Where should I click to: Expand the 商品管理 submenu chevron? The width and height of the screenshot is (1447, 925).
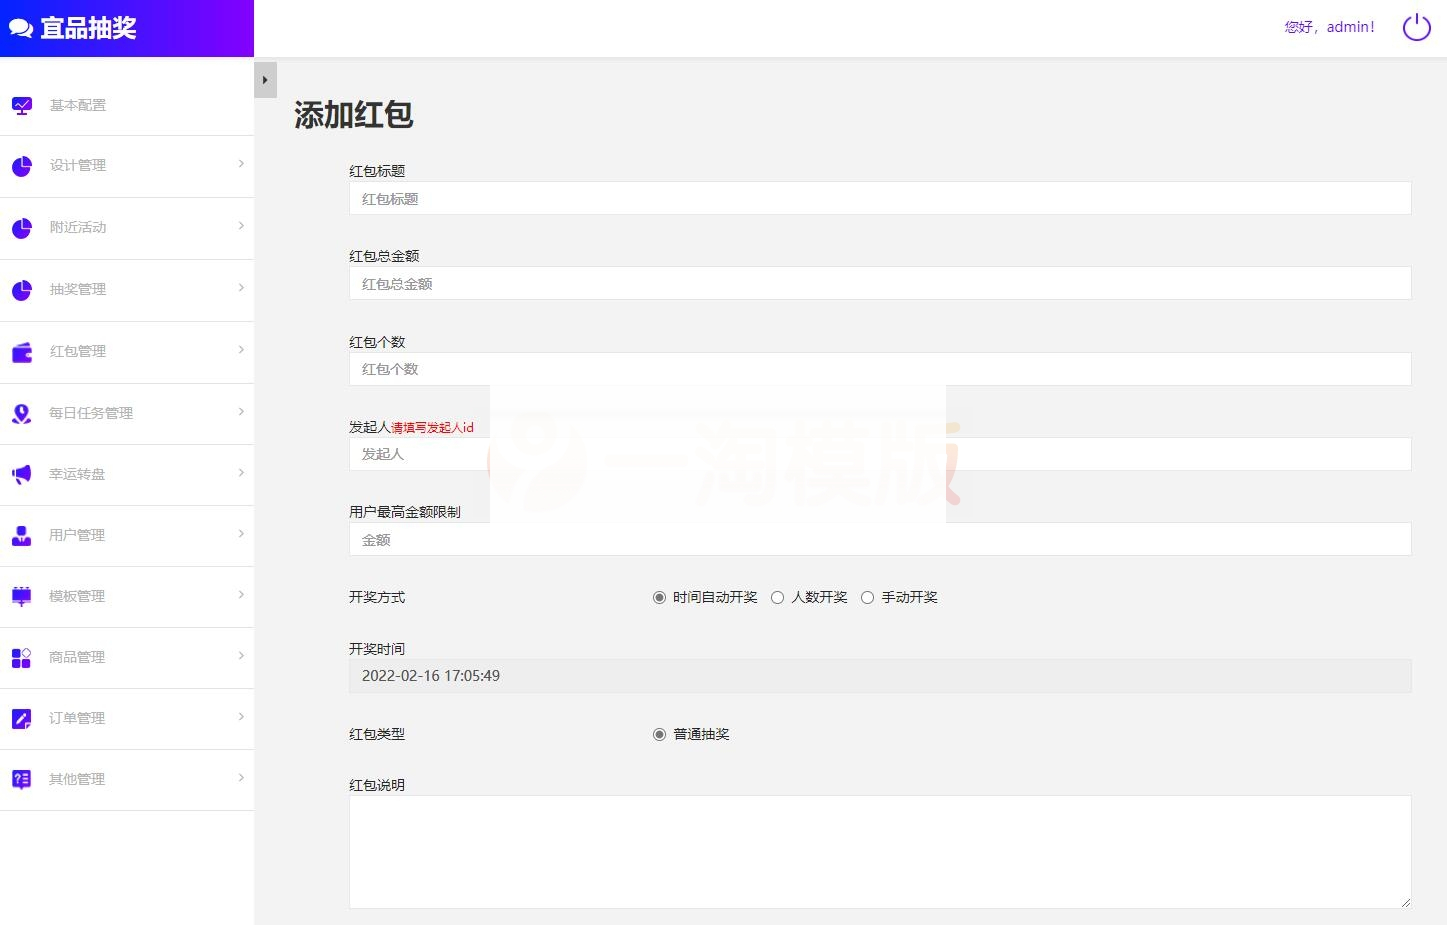coord(240,657)
